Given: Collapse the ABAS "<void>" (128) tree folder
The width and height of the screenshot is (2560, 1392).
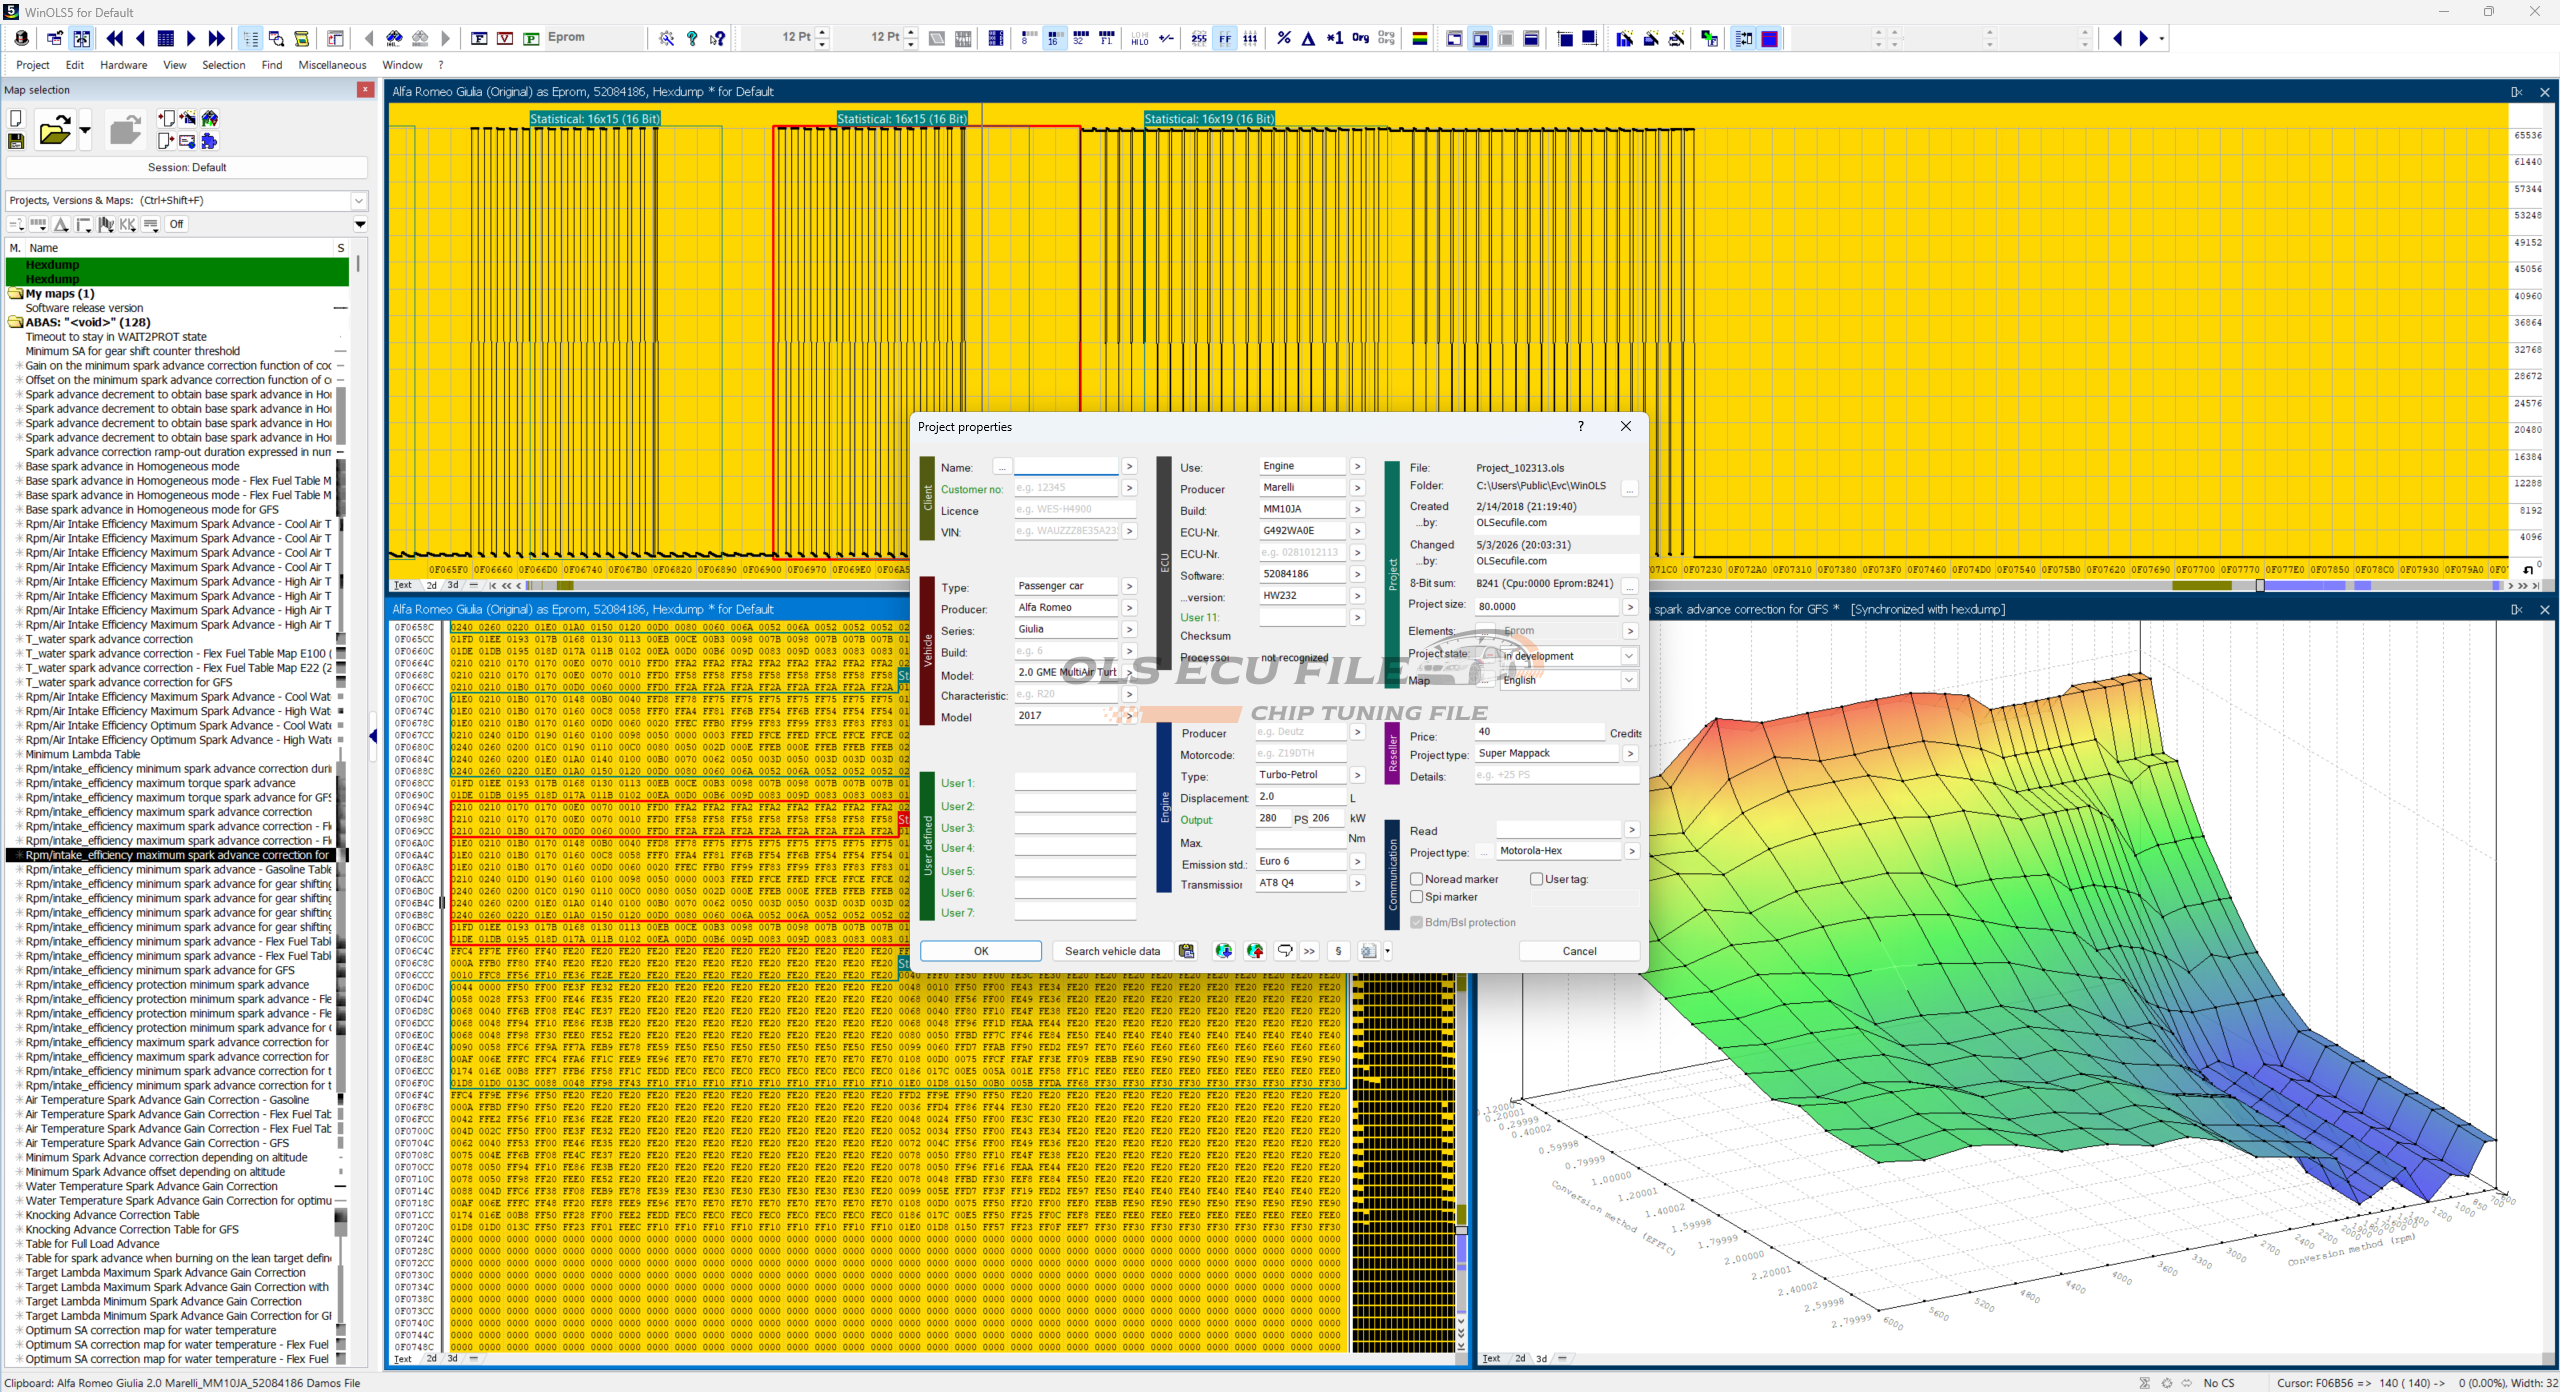Looking at the screenshot, I should pyautogui.click(x=15, y=322).
